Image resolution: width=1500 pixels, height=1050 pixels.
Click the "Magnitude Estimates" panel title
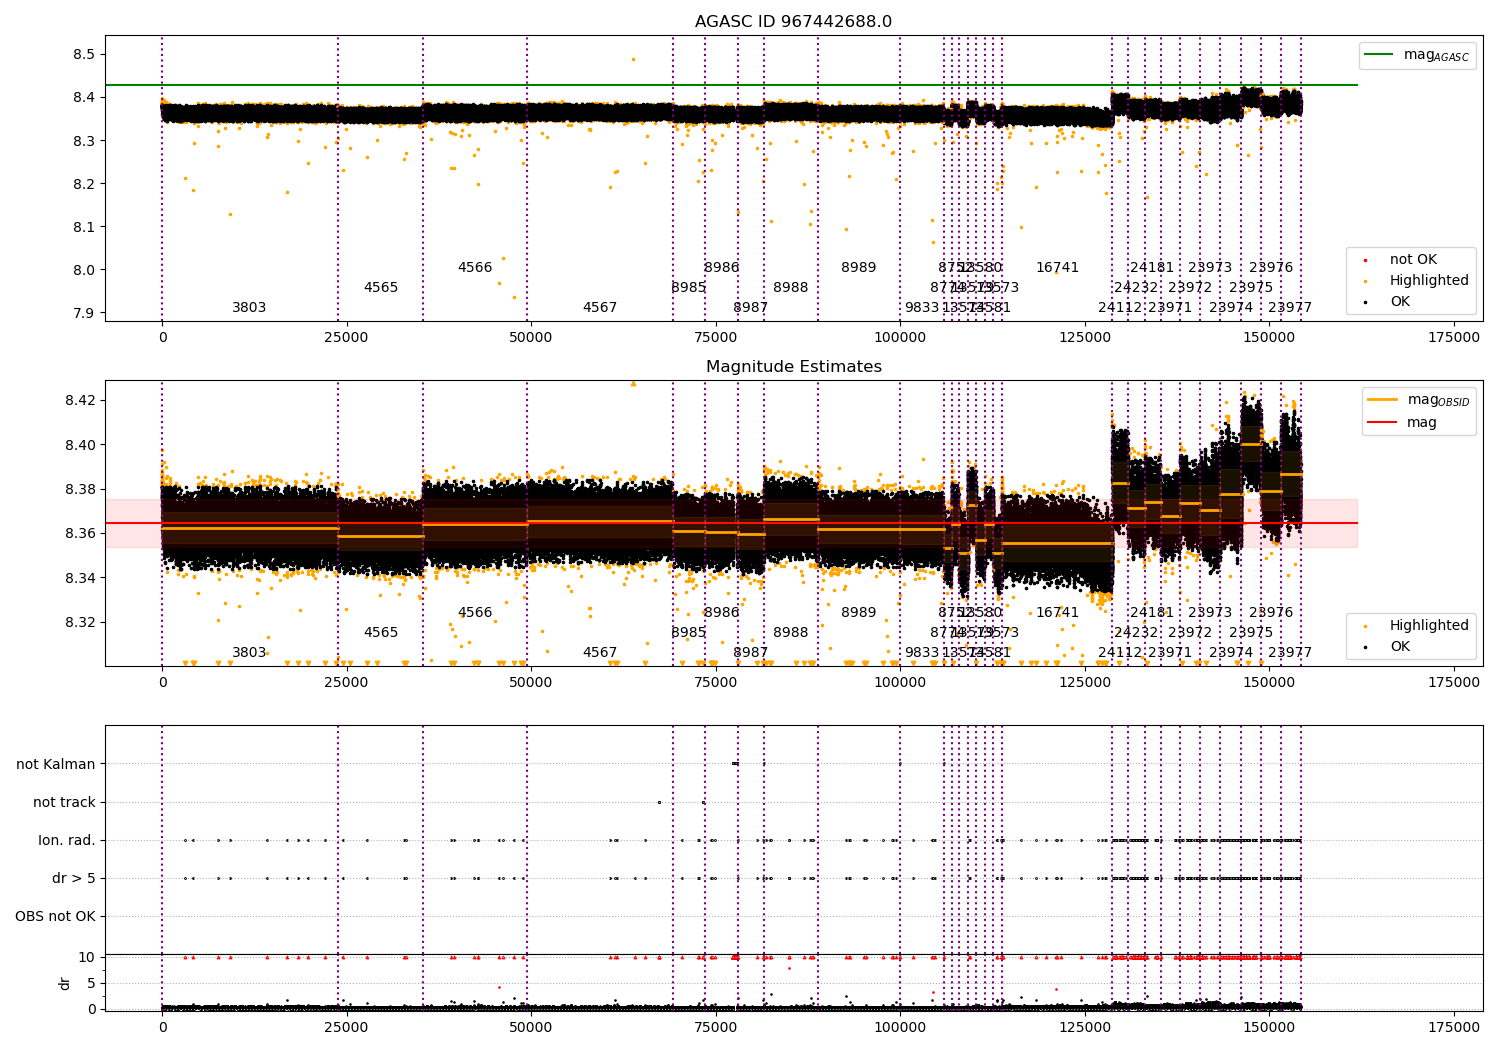tap(794, 367)
